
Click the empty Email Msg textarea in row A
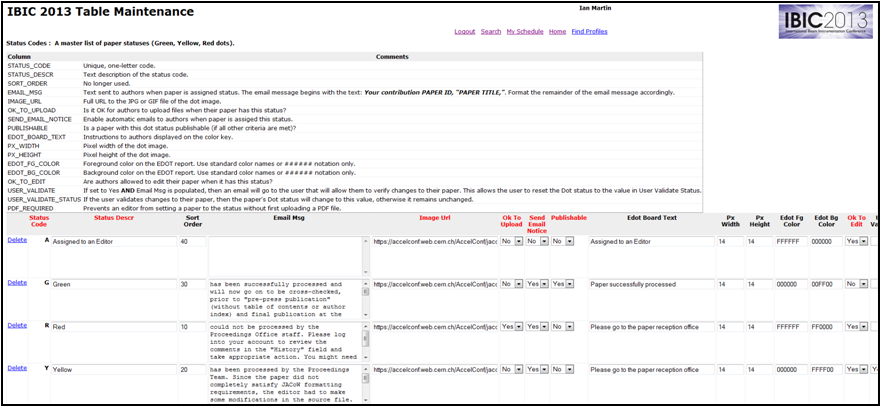pyautogui.click(x=289, y=256)
